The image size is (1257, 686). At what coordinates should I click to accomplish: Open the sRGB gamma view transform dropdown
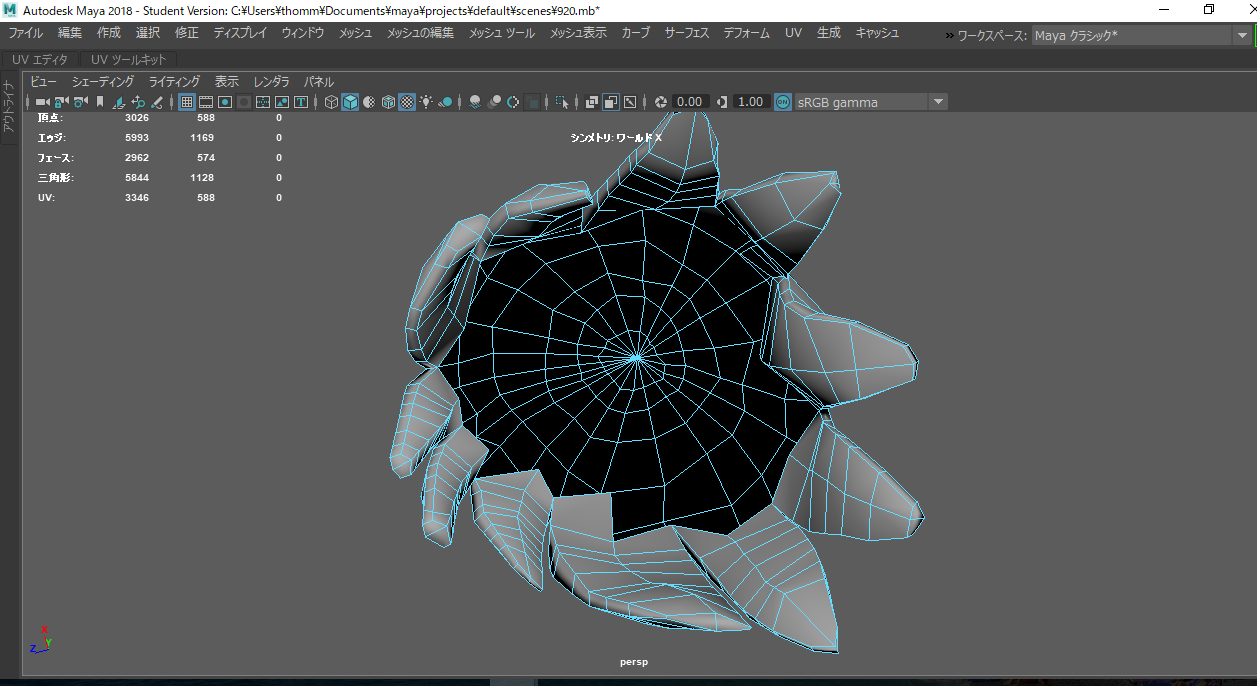click(872, 102)
